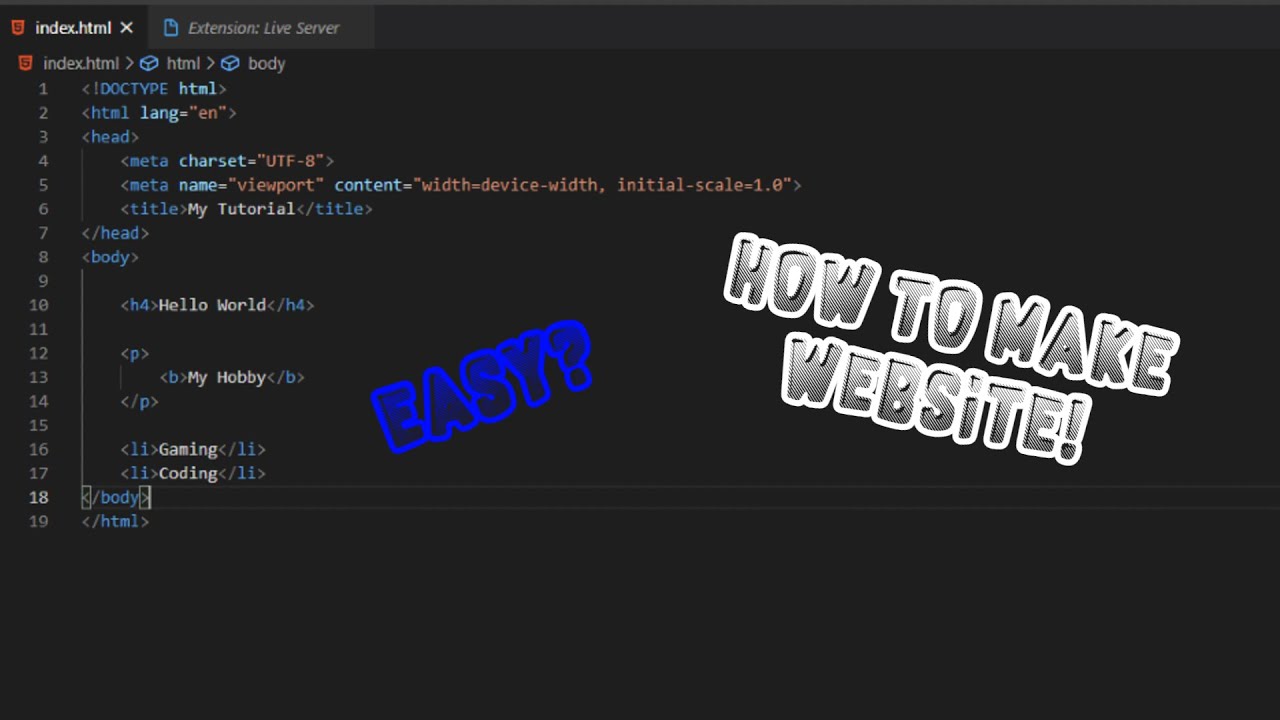Image resolution: width=1280 pixels, height=720 pixels.
Task: Click the bold My Hobby text line
Action: pos(232,377)
